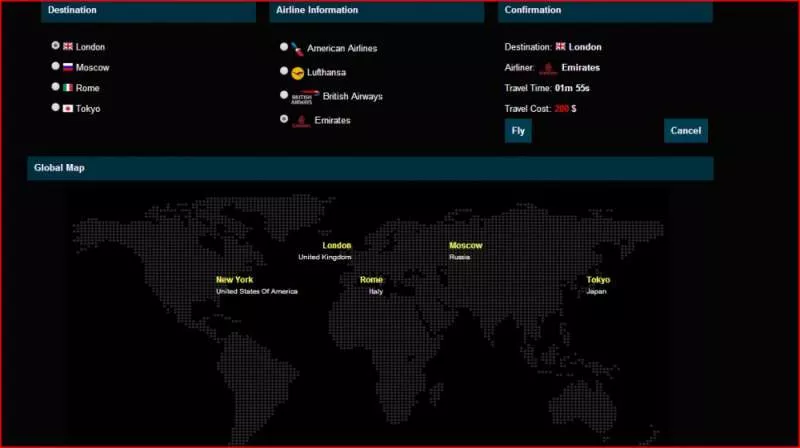Image resolution: width=800 pixels, height=448 pixels.
Task: Click the Destination panel header
Action: [x=149, y=11]
